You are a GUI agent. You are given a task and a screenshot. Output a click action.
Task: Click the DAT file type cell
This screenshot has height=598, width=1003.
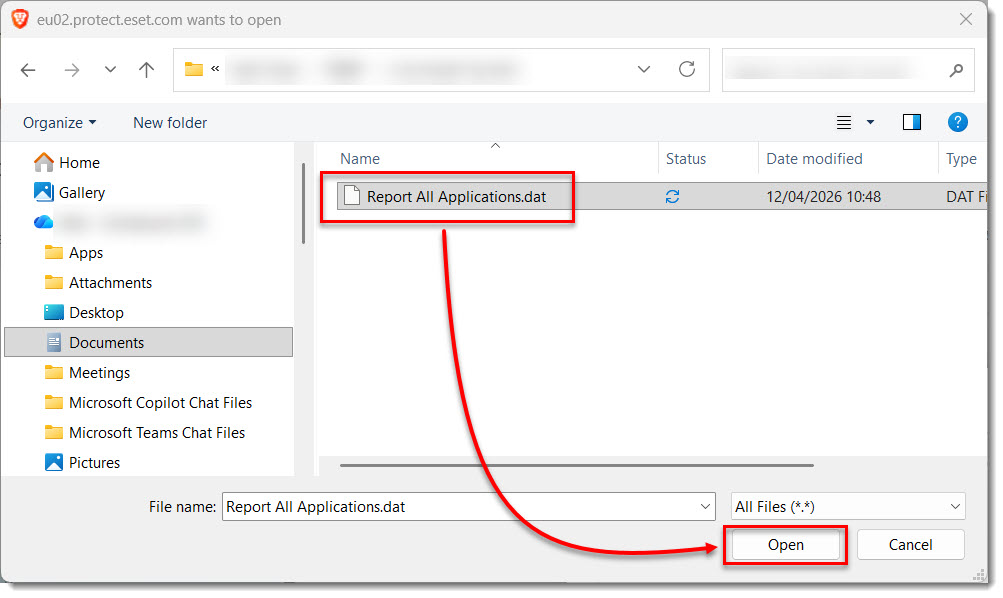tap(966, 197)
